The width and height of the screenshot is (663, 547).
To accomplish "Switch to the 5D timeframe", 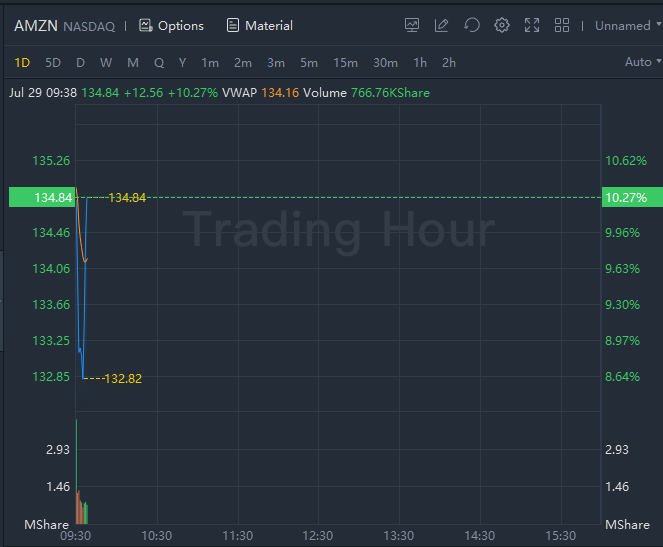I will [x=53, y=63].
